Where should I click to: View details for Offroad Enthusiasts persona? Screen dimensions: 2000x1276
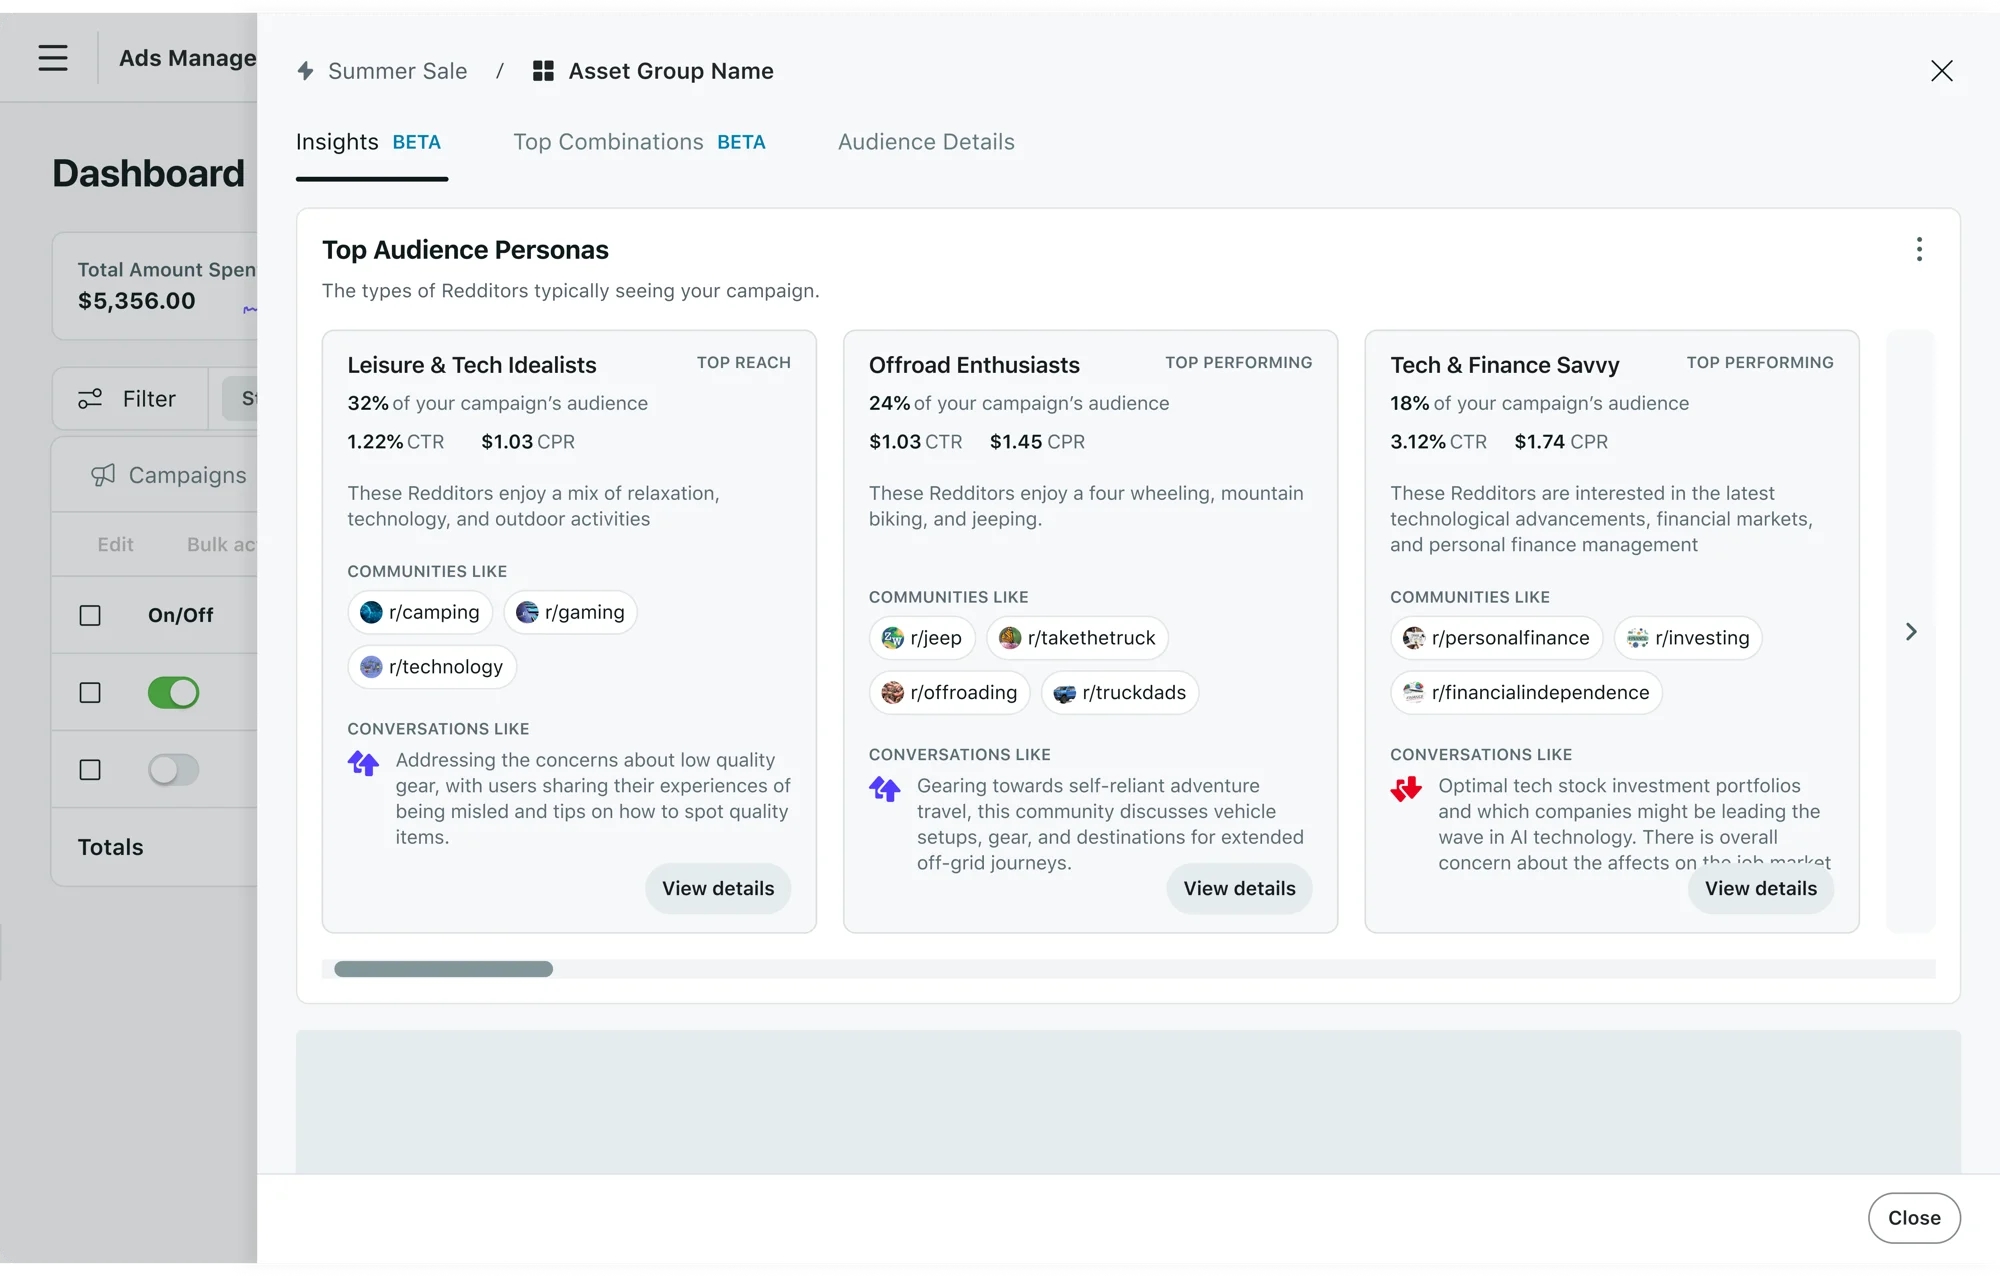(1238, 888)
